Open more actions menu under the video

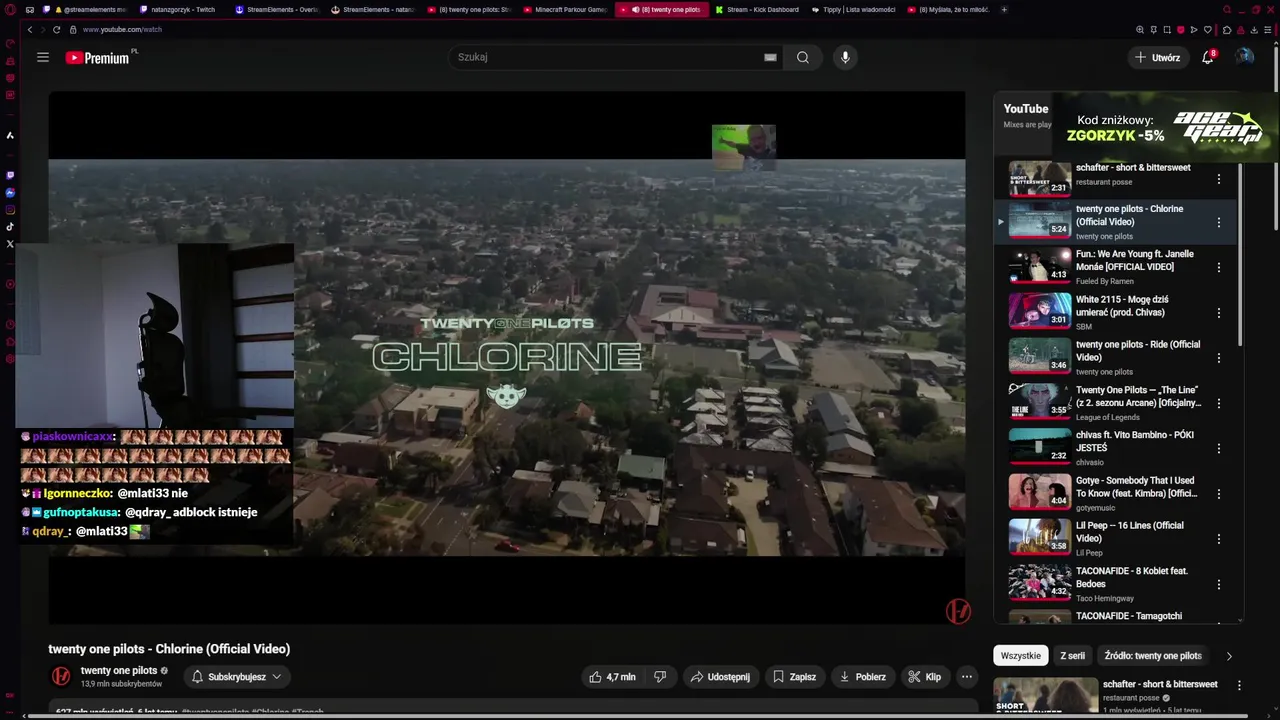(966, 677)
